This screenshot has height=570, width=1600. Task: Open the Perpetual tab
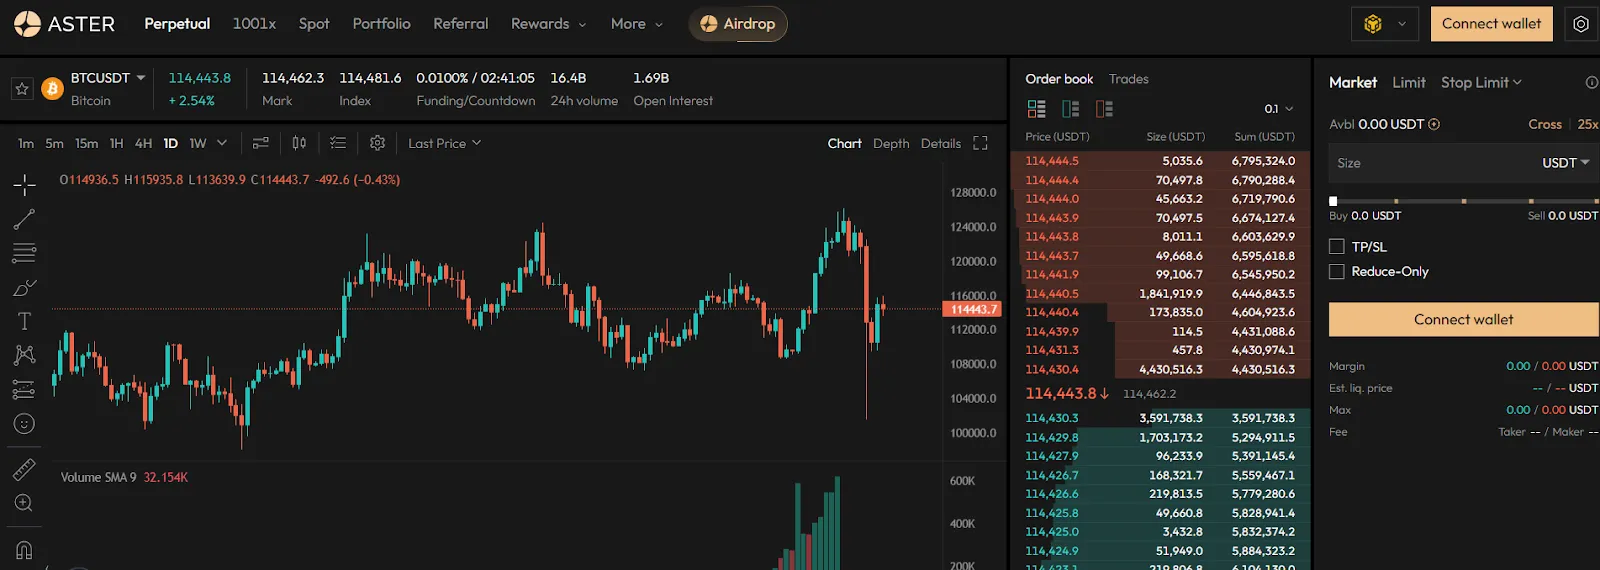[x=177, y=24]
